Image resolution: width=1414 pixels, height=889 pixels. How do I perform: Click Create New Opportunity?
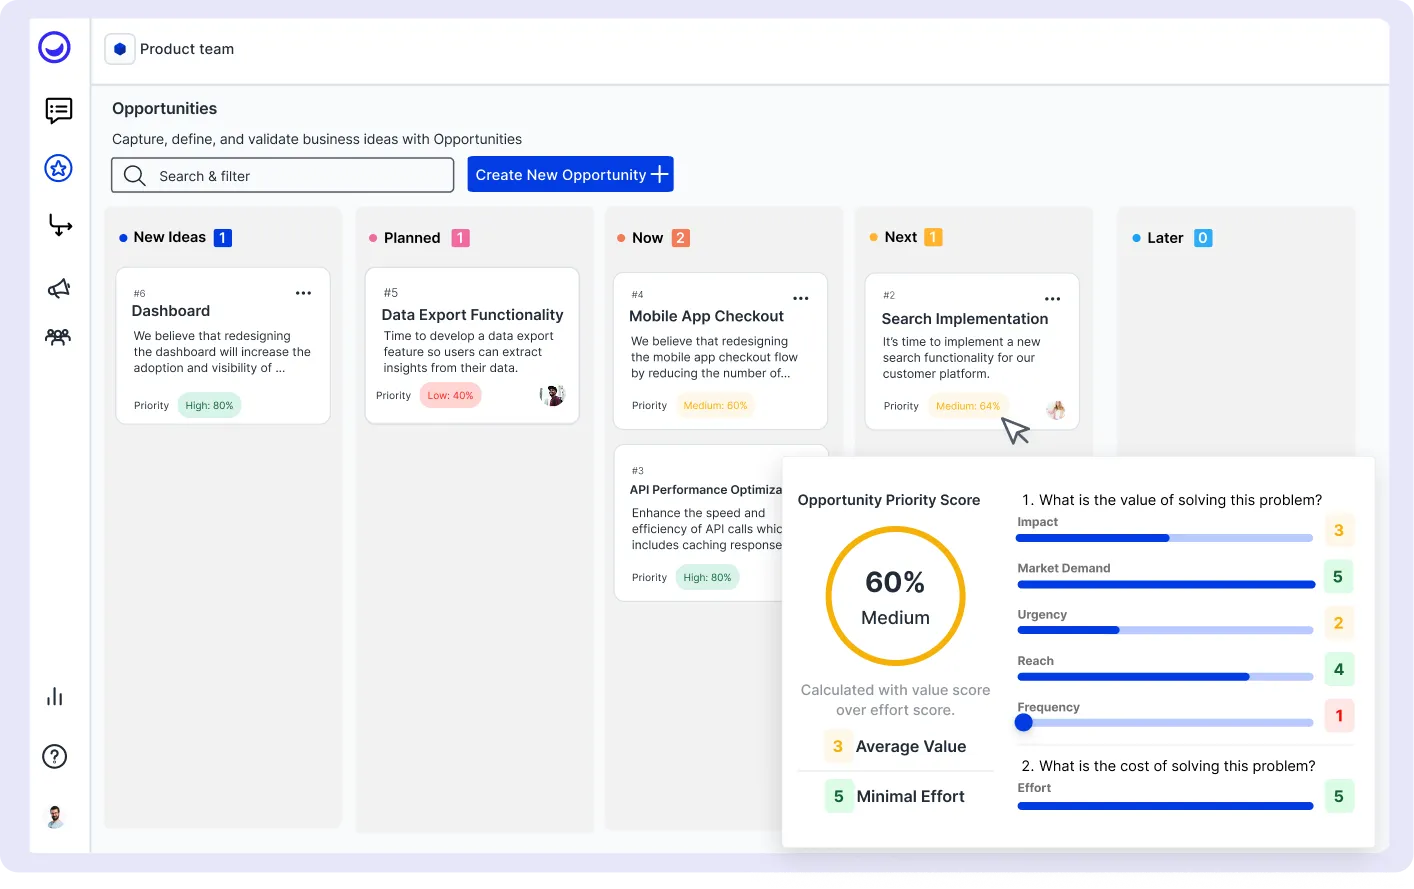[x=570, y=174]
